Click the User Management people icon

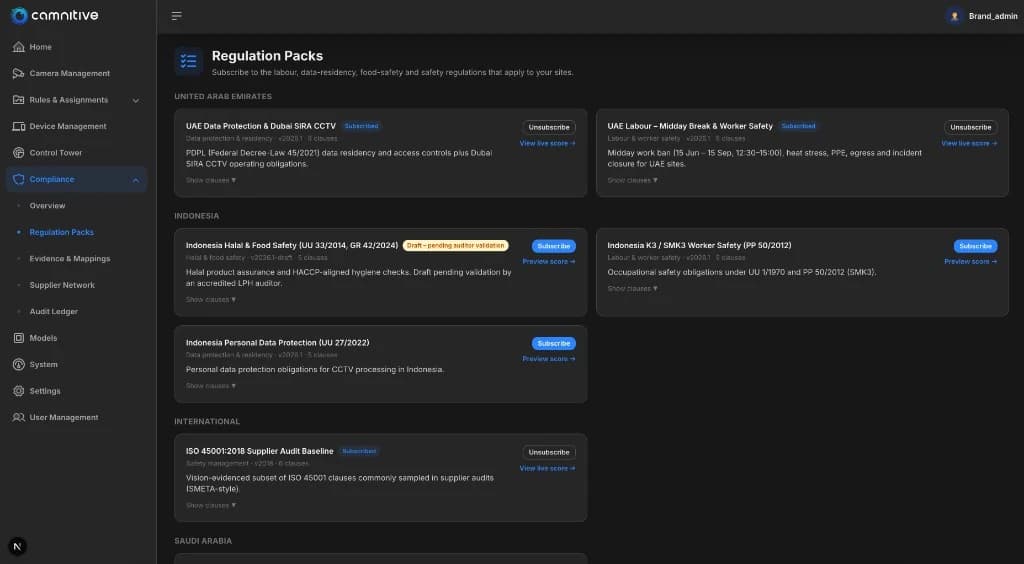pos(18,417)
